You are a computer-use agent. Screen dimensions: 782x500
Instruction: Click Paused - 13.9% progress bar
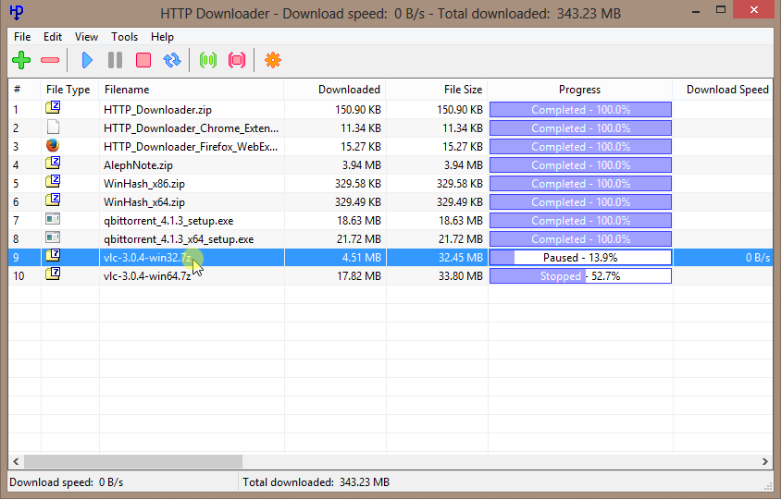coord(581,258)
